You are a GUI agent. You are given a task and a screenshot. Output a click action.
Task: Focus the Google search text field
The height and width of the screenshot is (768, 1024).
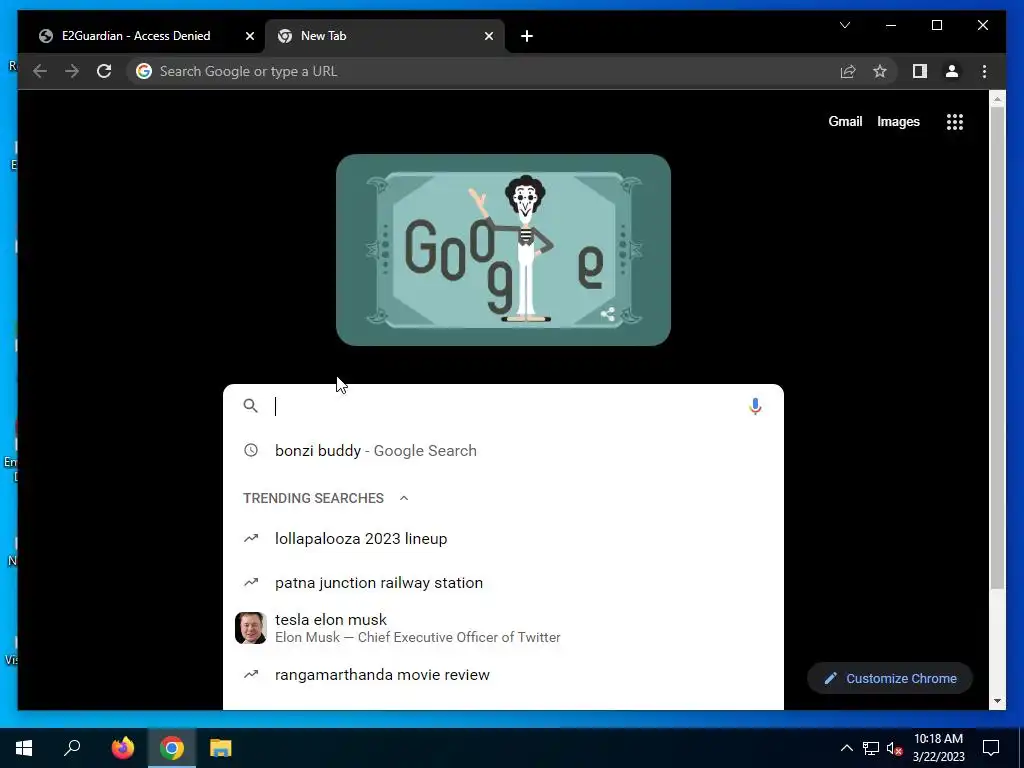coord(503,406)
